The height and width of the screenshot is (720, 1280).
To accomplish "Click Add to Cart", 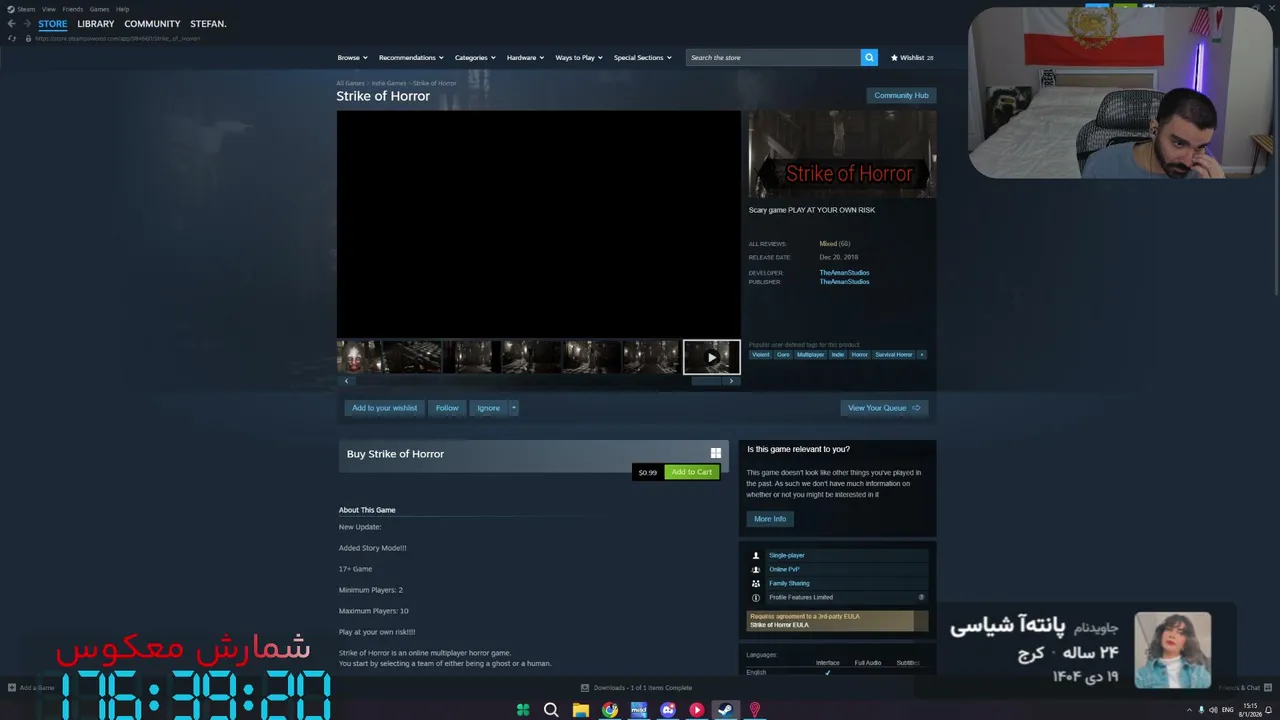I will (692, 472).
